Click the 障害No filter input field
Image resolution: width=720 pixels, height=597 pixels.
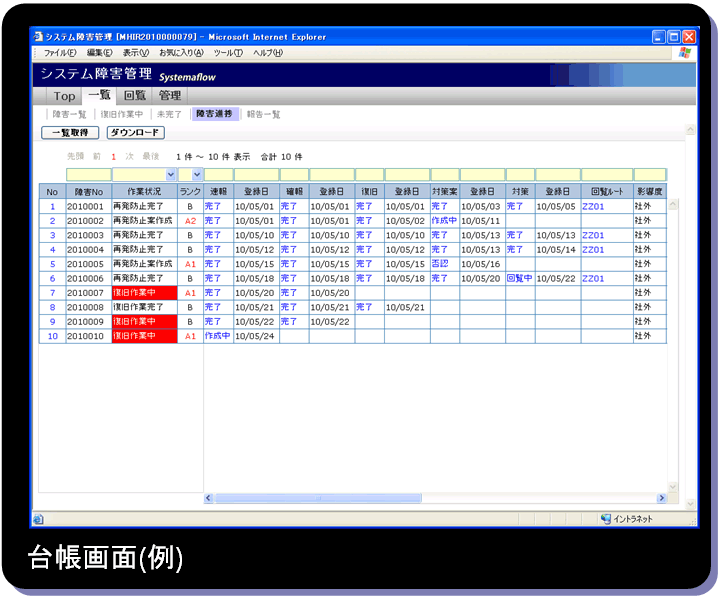tap(88, 175)
